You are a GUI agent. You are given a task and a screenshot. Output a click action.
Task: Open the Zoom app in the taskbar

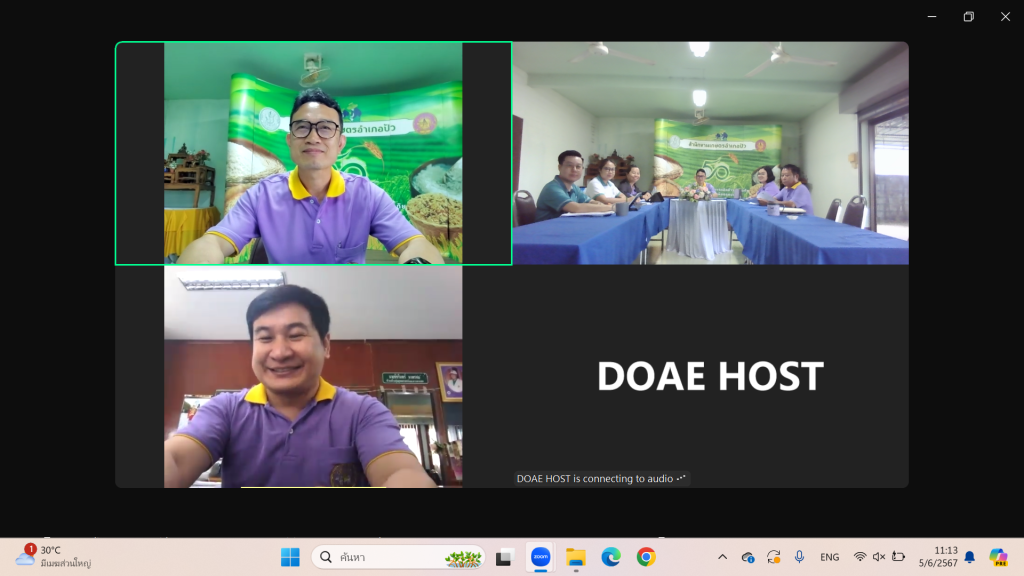[x=540, y=557]
